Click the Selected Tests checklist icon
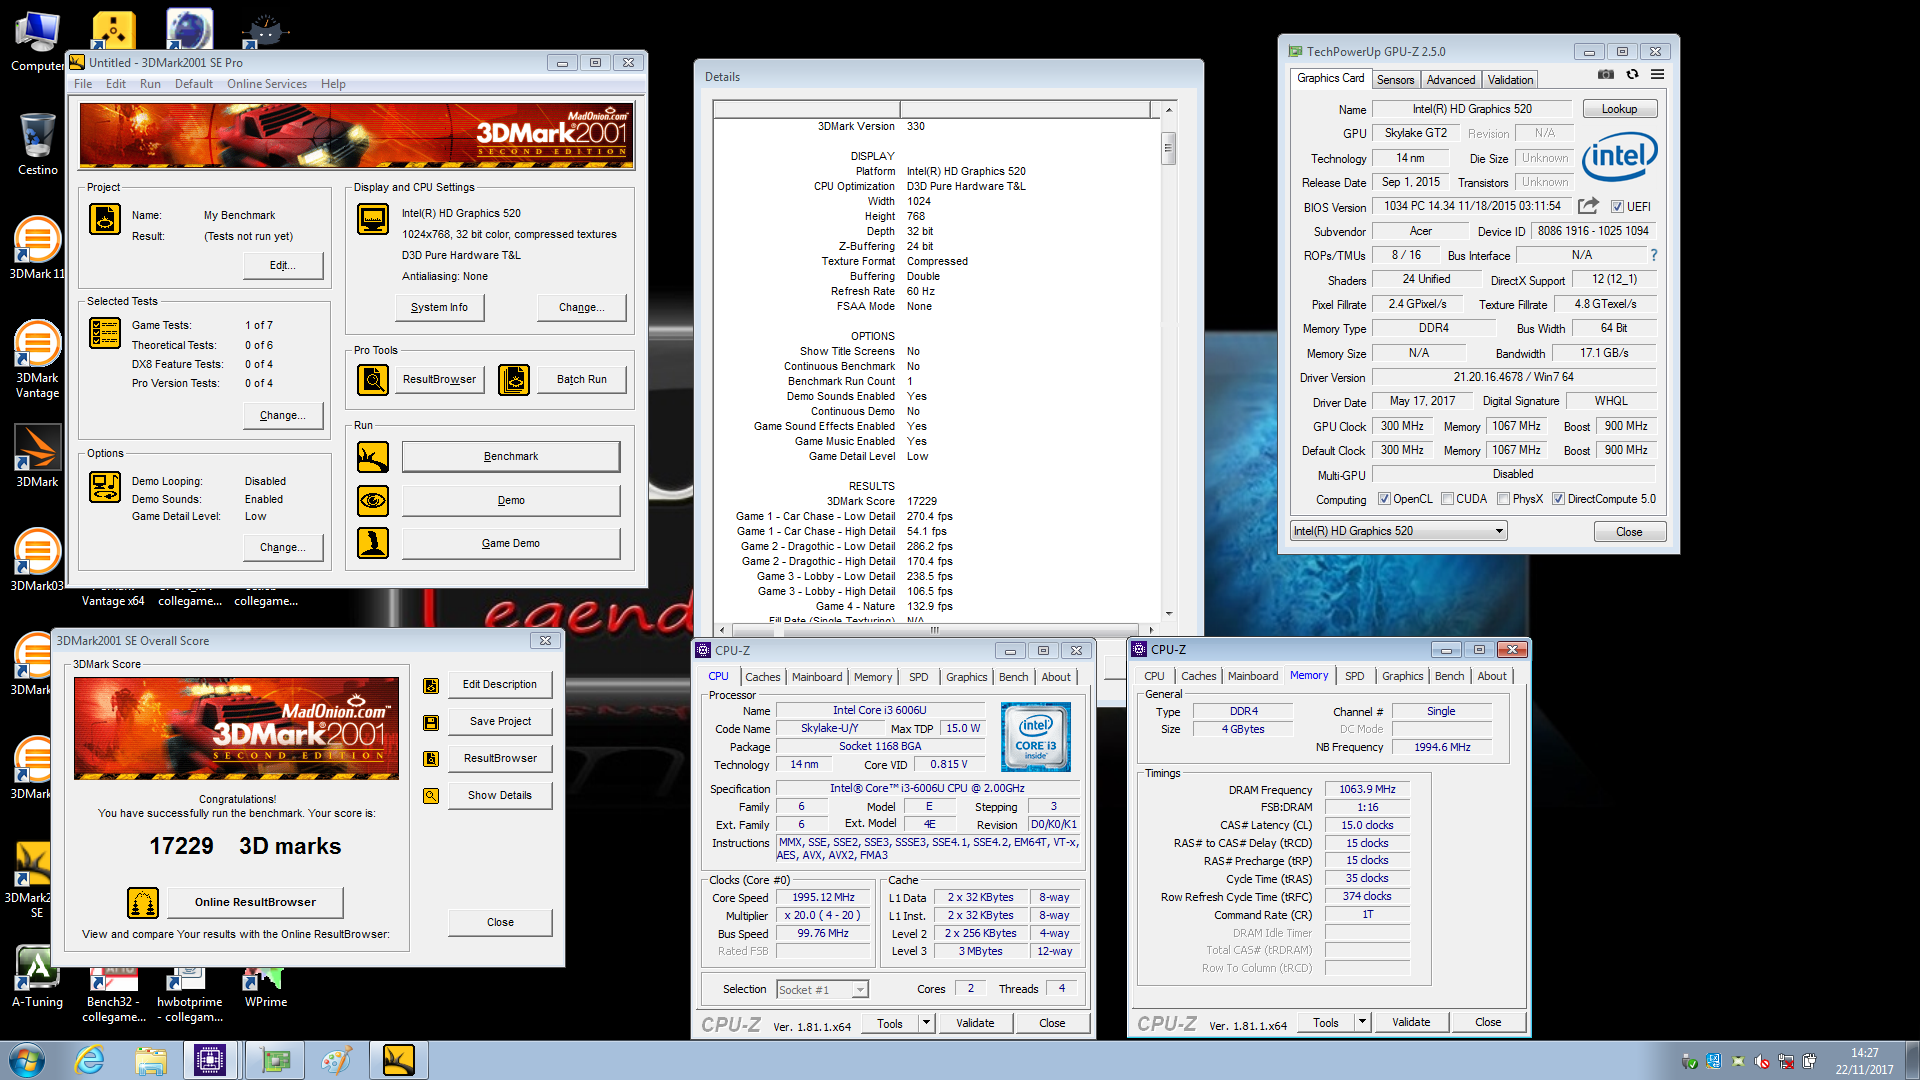This screenshot has width=1920, height=1080. pos(105,333)
